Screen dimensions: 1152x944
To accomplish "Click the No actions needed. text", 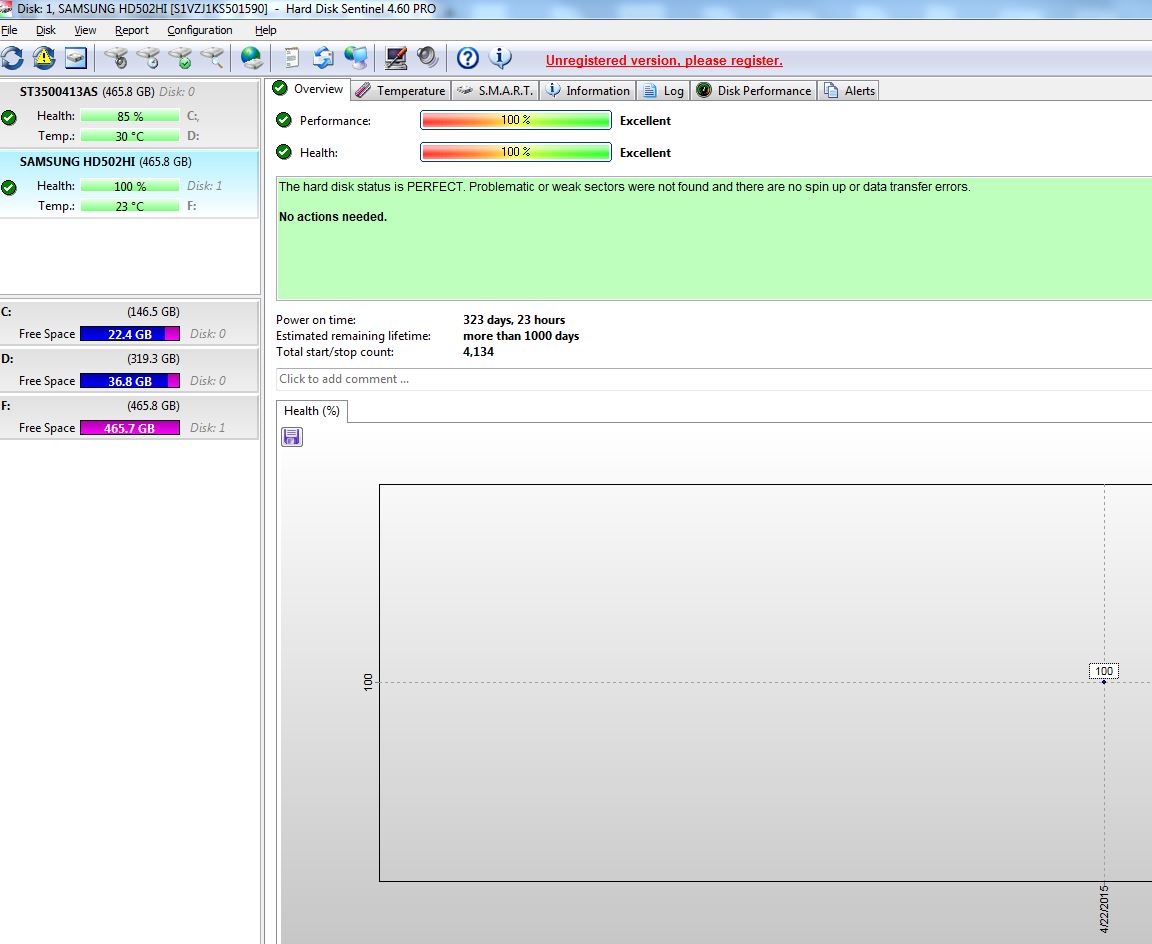I will tap(333, 217).
